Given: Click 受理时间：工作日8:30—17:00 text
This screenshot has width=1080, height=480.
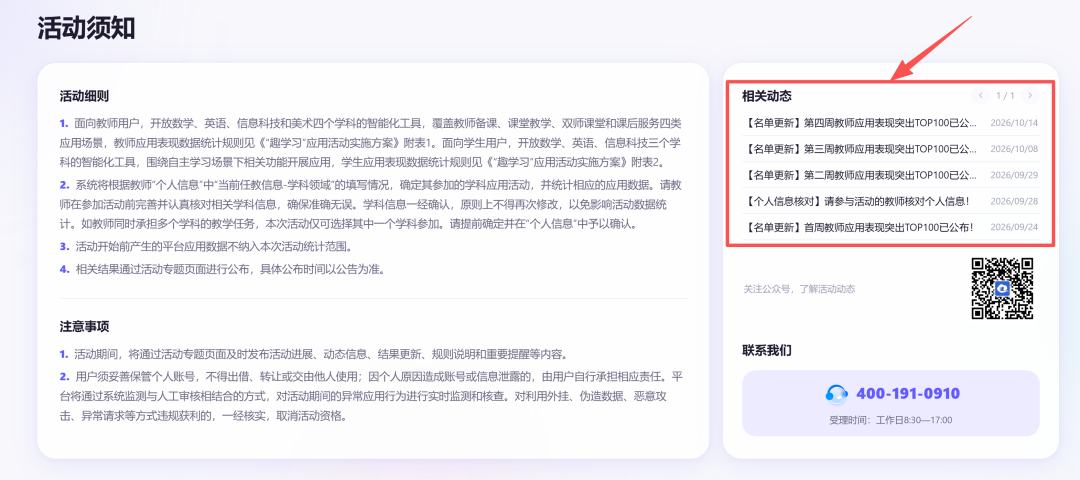Looking at the screenshot, I should click(891, 420).
